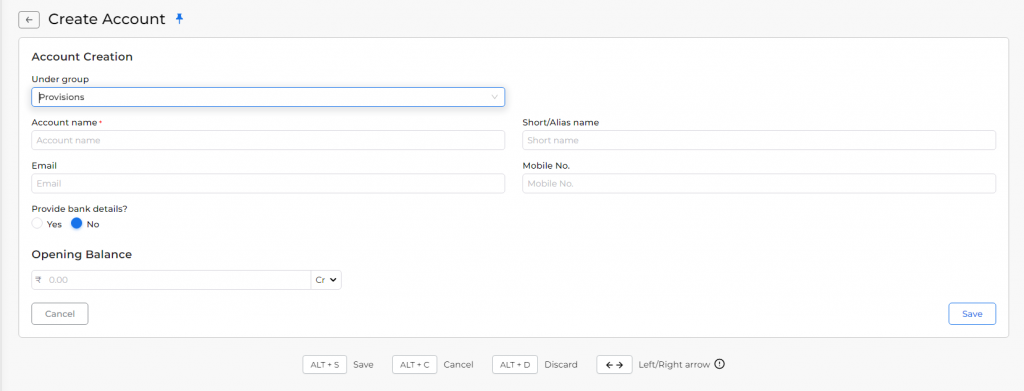Image resolution: width=1024 pixels, height=391 pixels.
Task: Click the Opening Balance amount field
Action: [x=178, y=280]
